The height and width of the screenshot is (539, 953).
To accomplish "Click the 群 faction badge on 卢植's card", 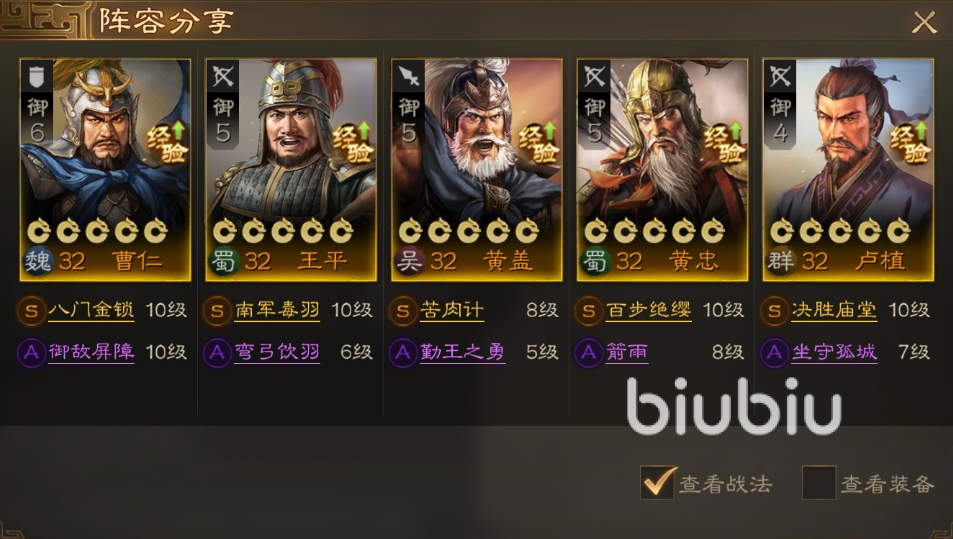I will click(x=780, y=261).
